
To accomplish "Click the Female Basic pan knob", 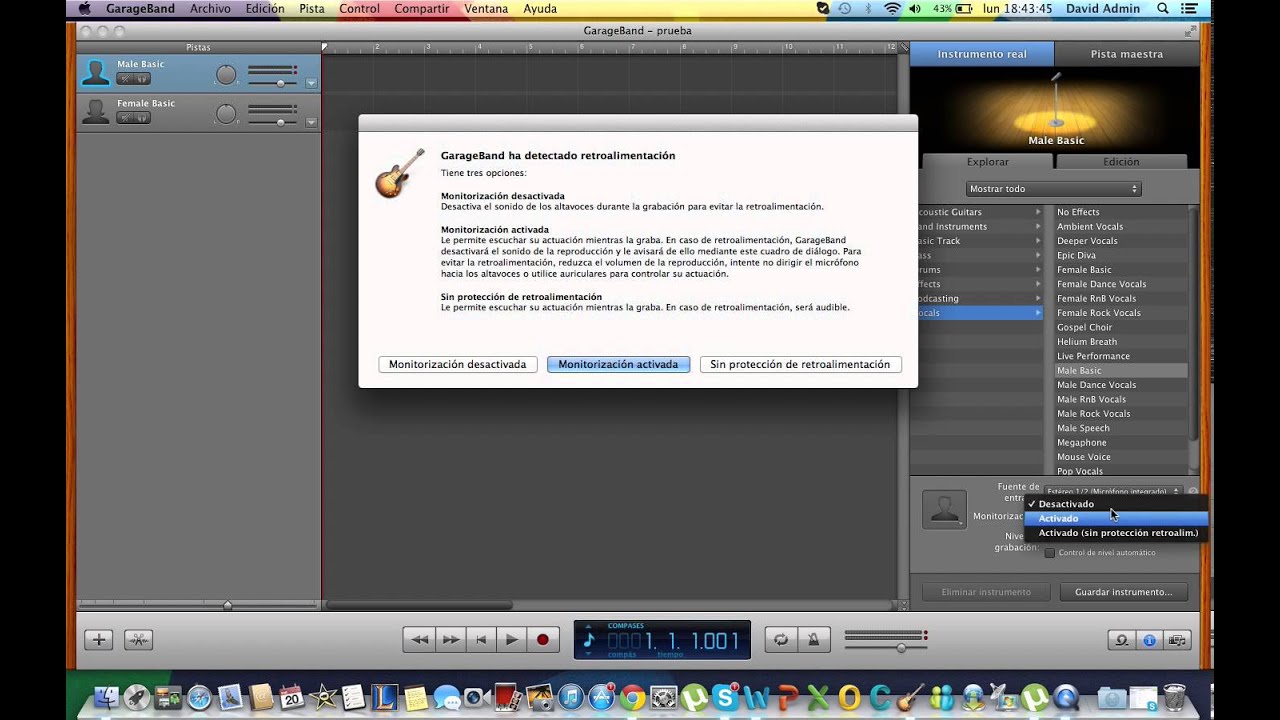I will 227,113.
